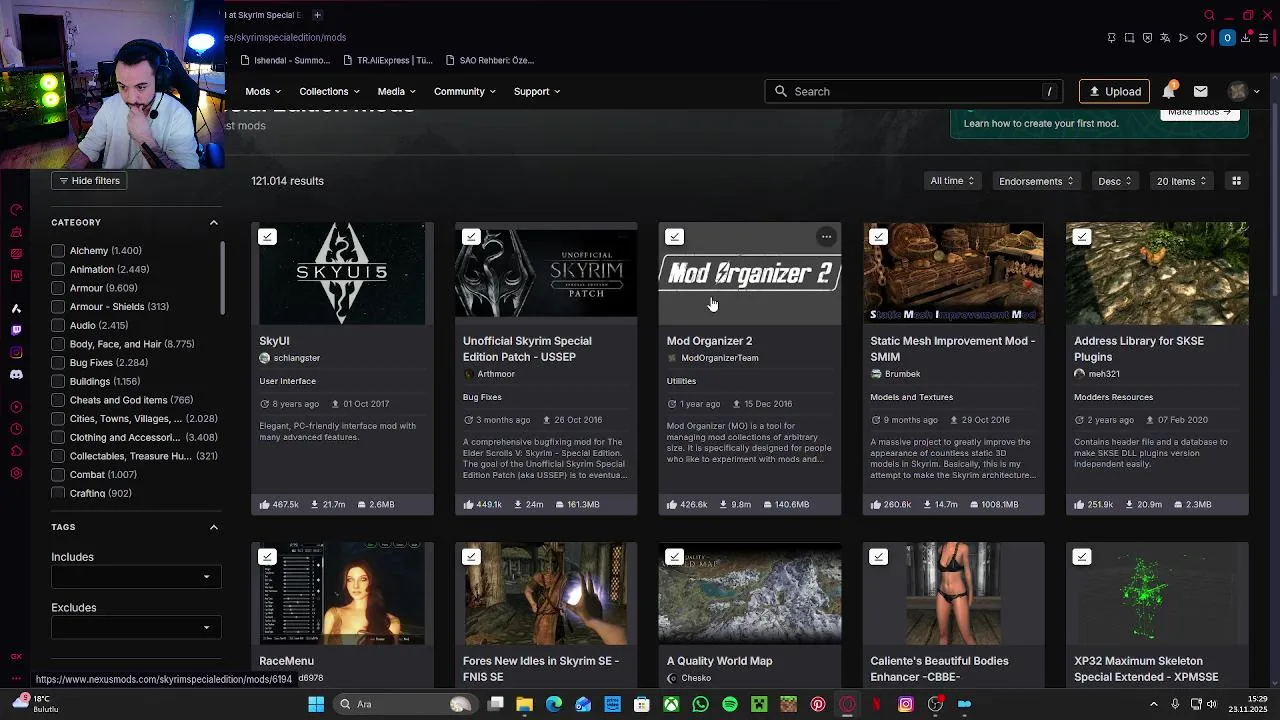
Task: Open the user profile avatar dropdown
Action: [1244, 91]
